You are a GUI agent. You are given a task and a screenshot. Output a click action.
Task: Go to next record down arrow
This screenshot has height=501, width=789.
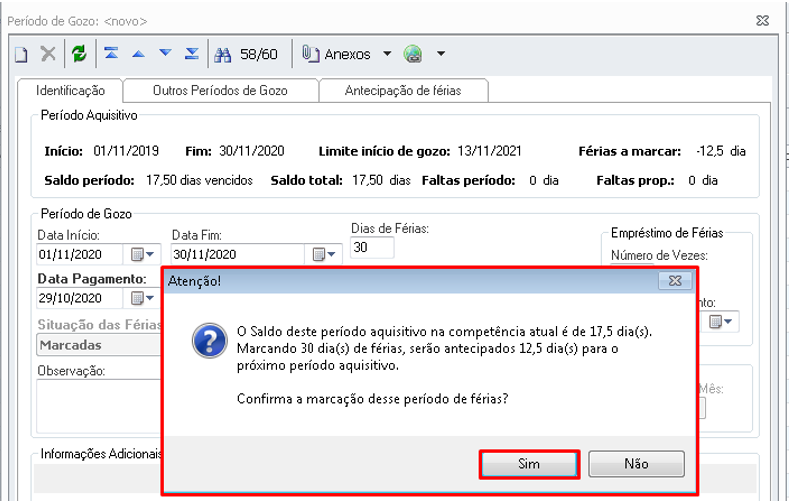click(x=165, y=53)
